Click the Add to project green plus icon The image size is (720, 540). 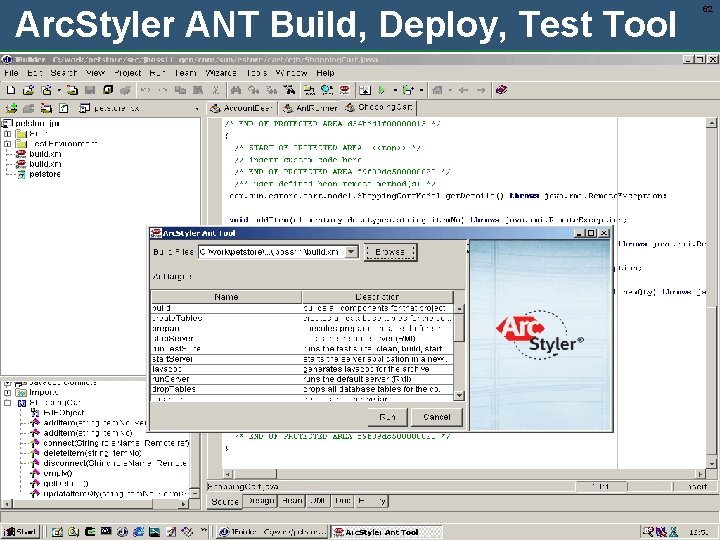click(11, 108)
